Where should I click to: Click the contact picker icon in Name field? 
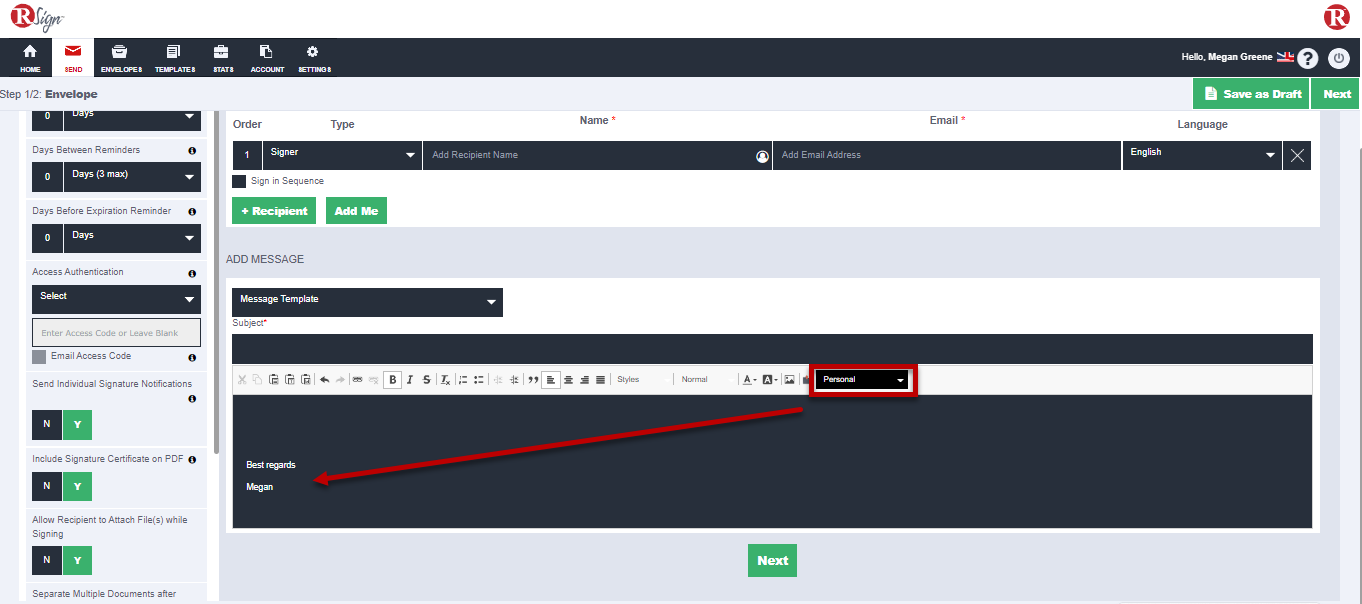[x=762, y=156]
